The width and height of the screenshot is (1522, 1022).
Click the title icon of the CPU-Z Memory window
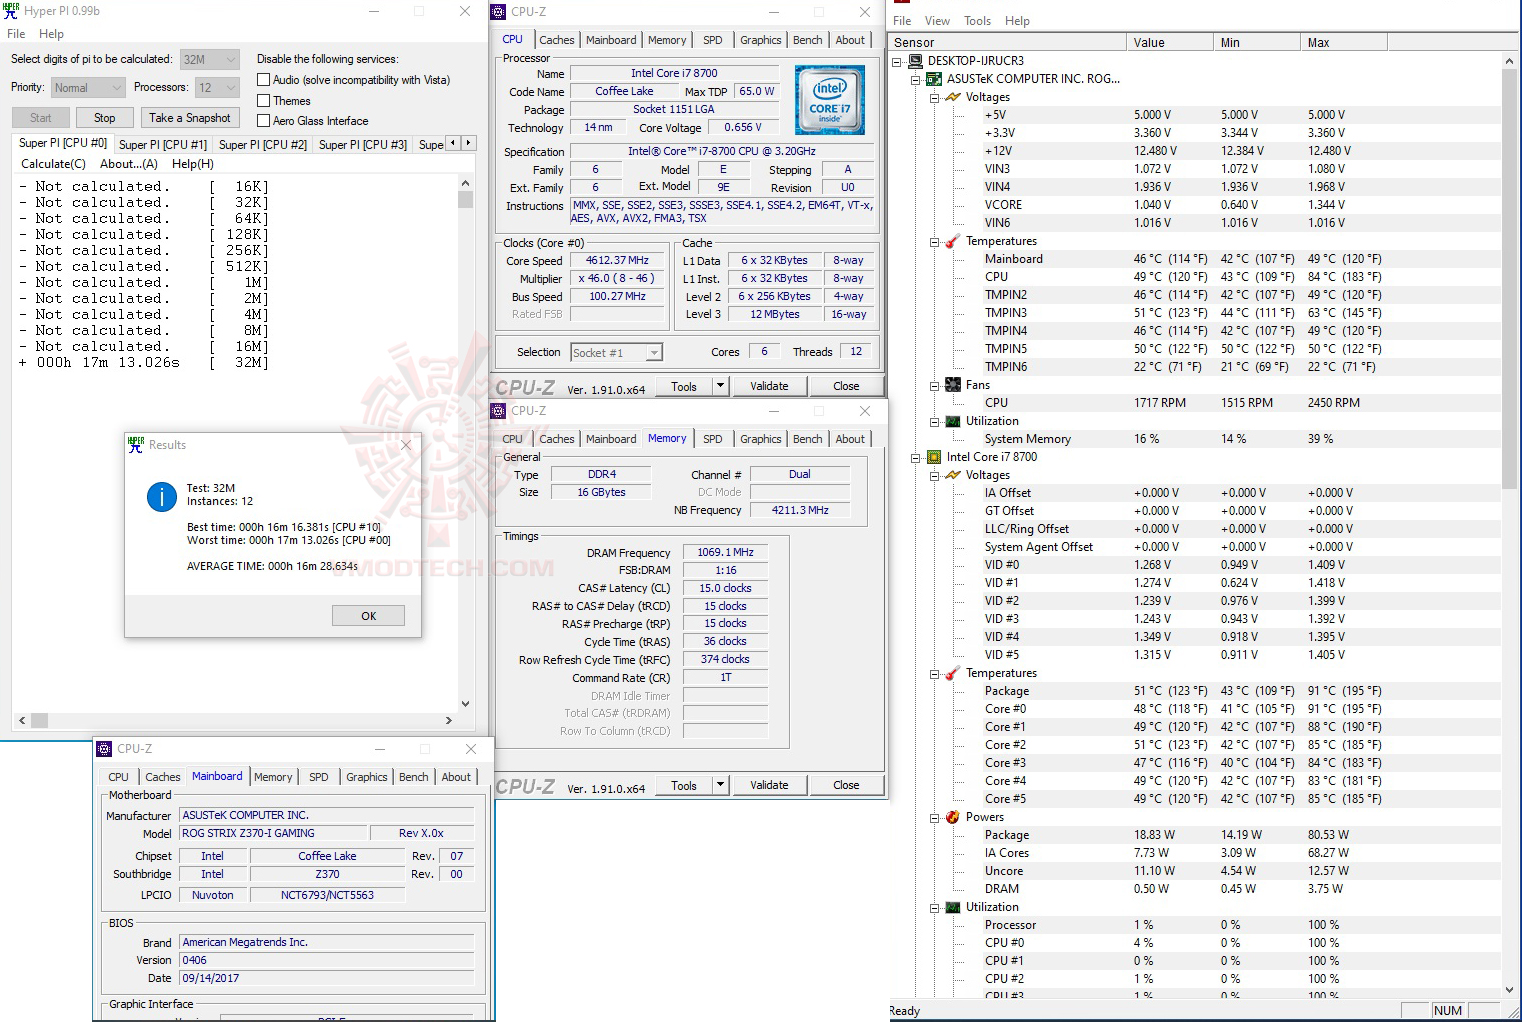point(499,411)
